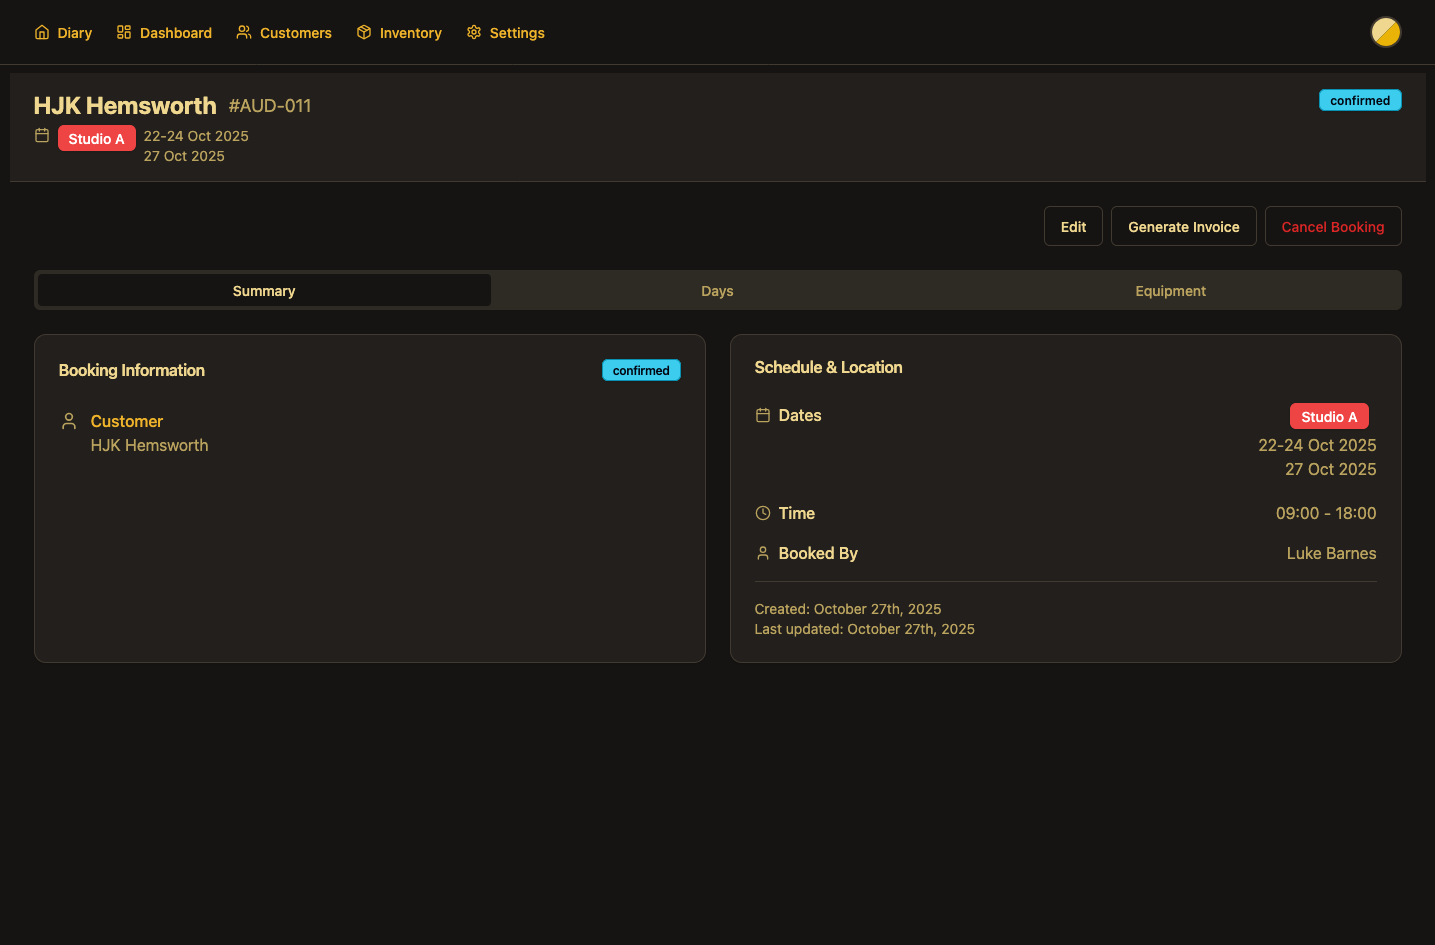Click the person icon beside Booked By

click(x=763, y=553)
